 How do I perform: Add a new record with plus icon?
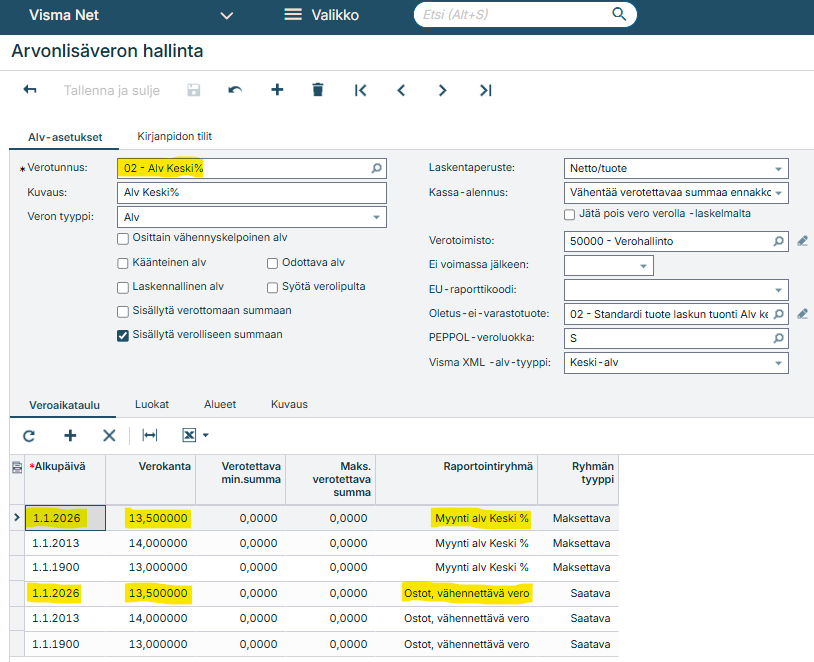tap(277, 90)
